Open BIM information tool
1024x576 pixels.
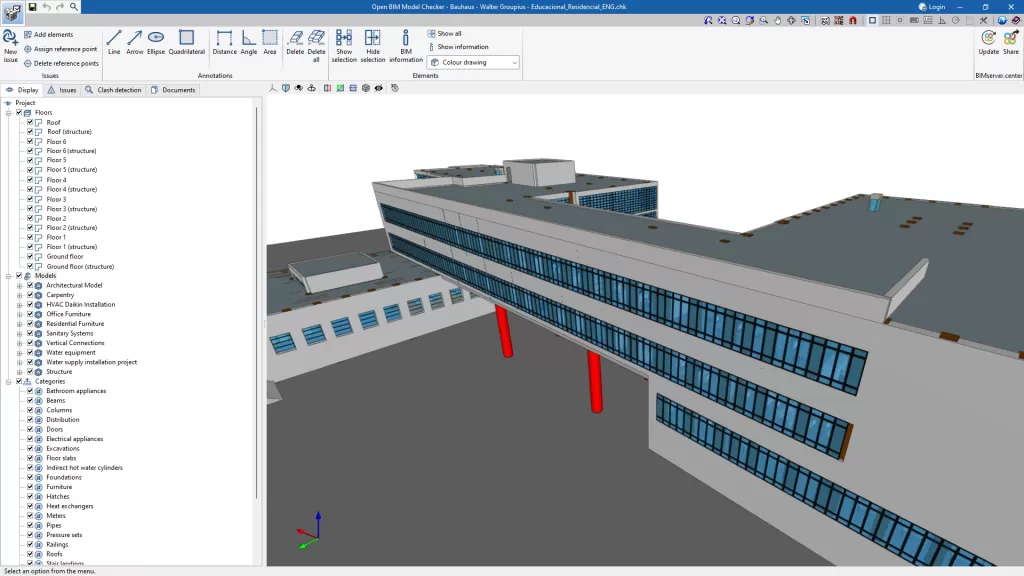tap(406, 46)
